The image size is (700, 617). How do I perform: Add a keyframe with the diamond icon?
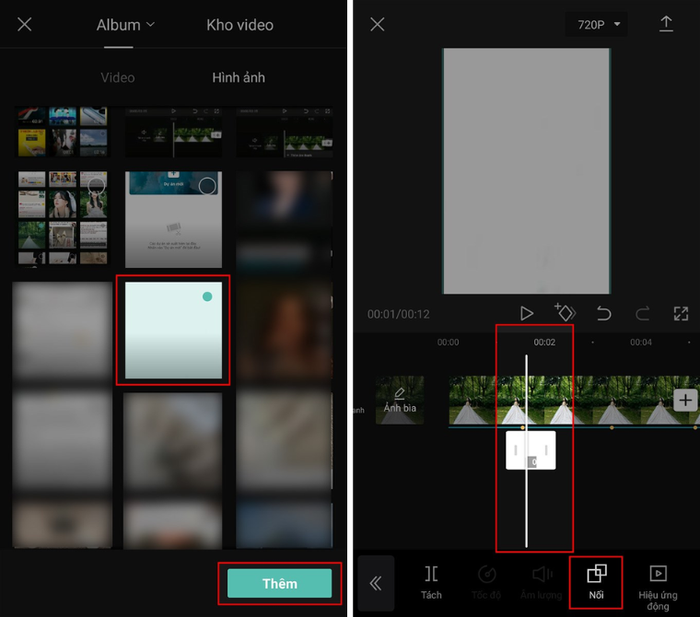tap(564, 313)
